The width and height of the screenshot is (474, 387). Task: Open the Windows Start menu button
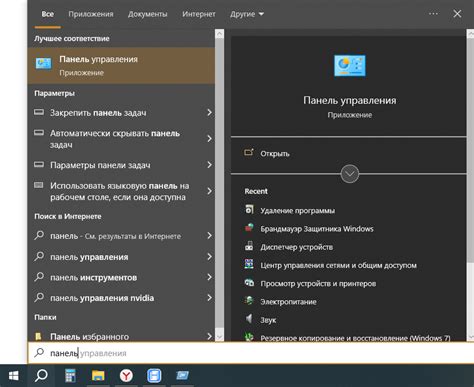[x=13, y=376]
